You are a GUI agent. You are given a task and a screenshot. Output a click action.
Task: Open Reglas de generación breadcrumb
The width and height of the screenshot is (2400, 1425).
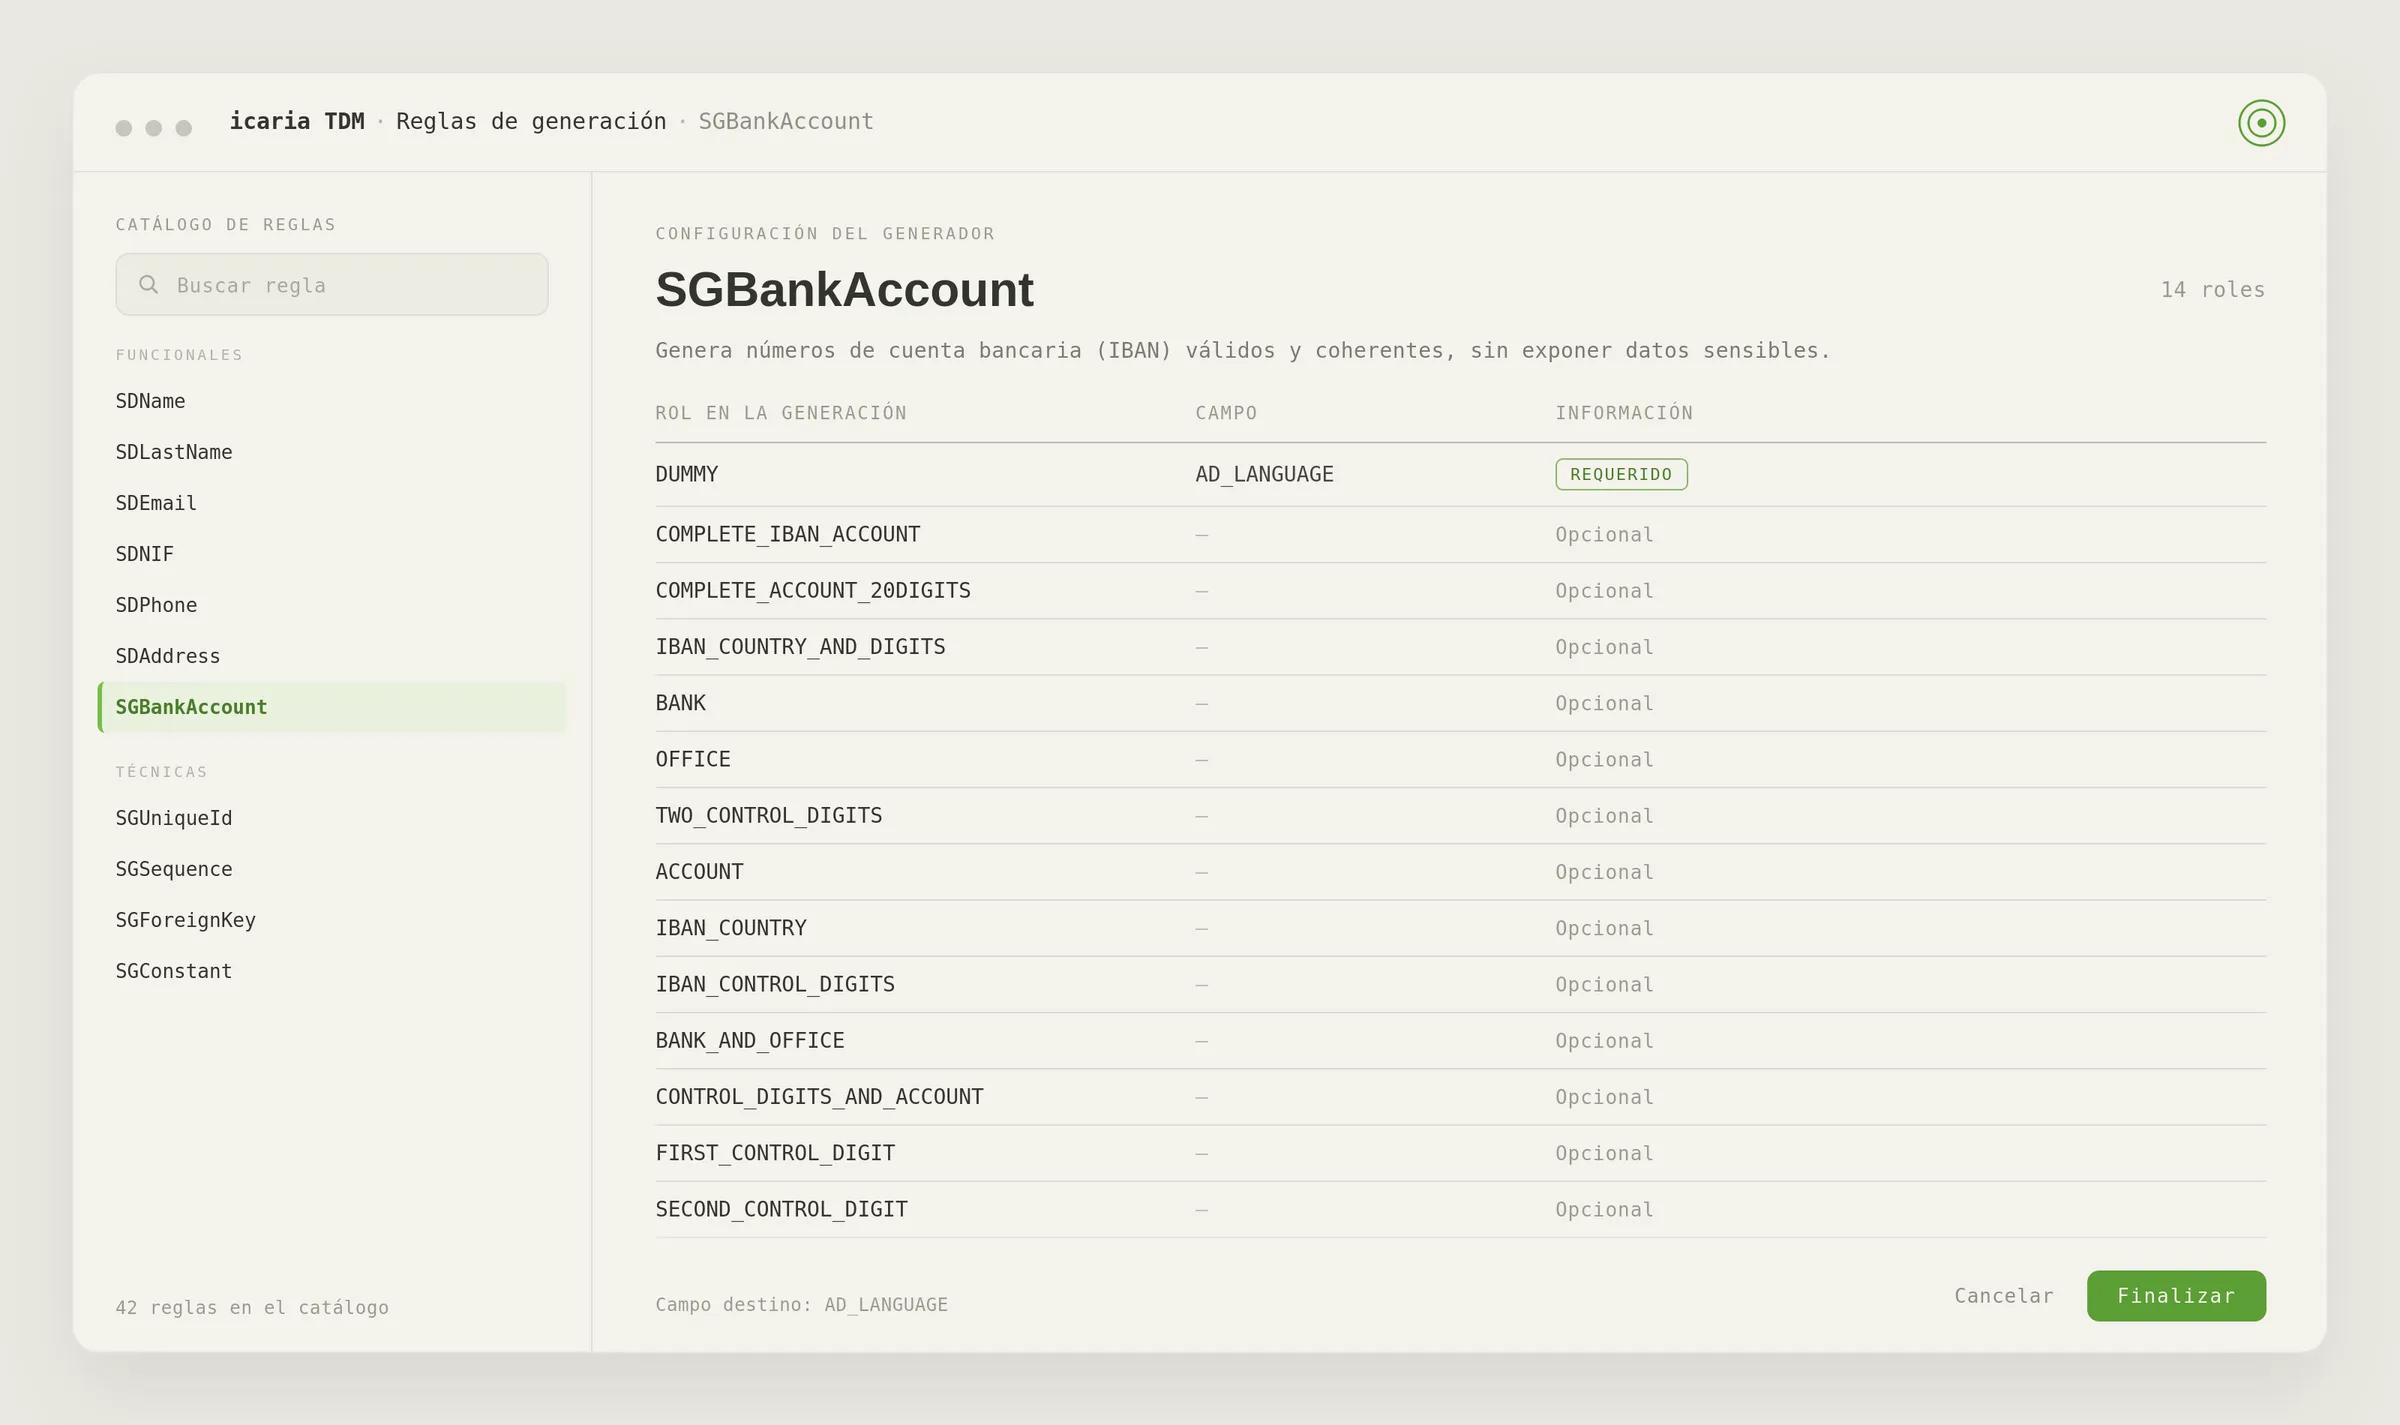531,122
